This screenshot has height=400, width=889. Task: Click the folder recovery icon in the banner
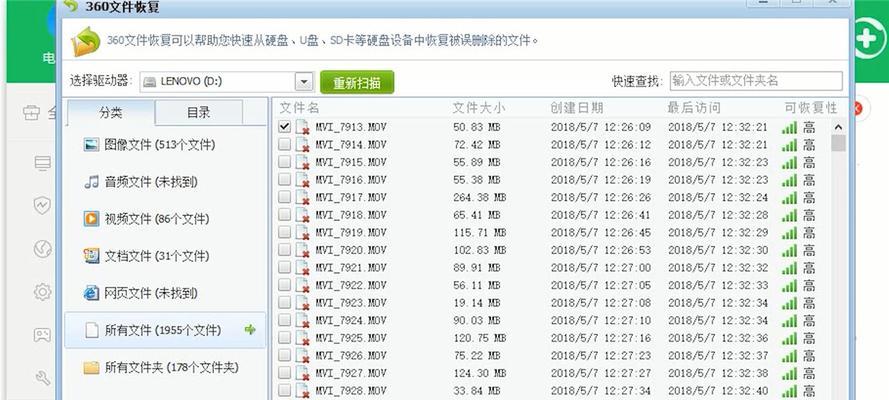pos(86,41)
